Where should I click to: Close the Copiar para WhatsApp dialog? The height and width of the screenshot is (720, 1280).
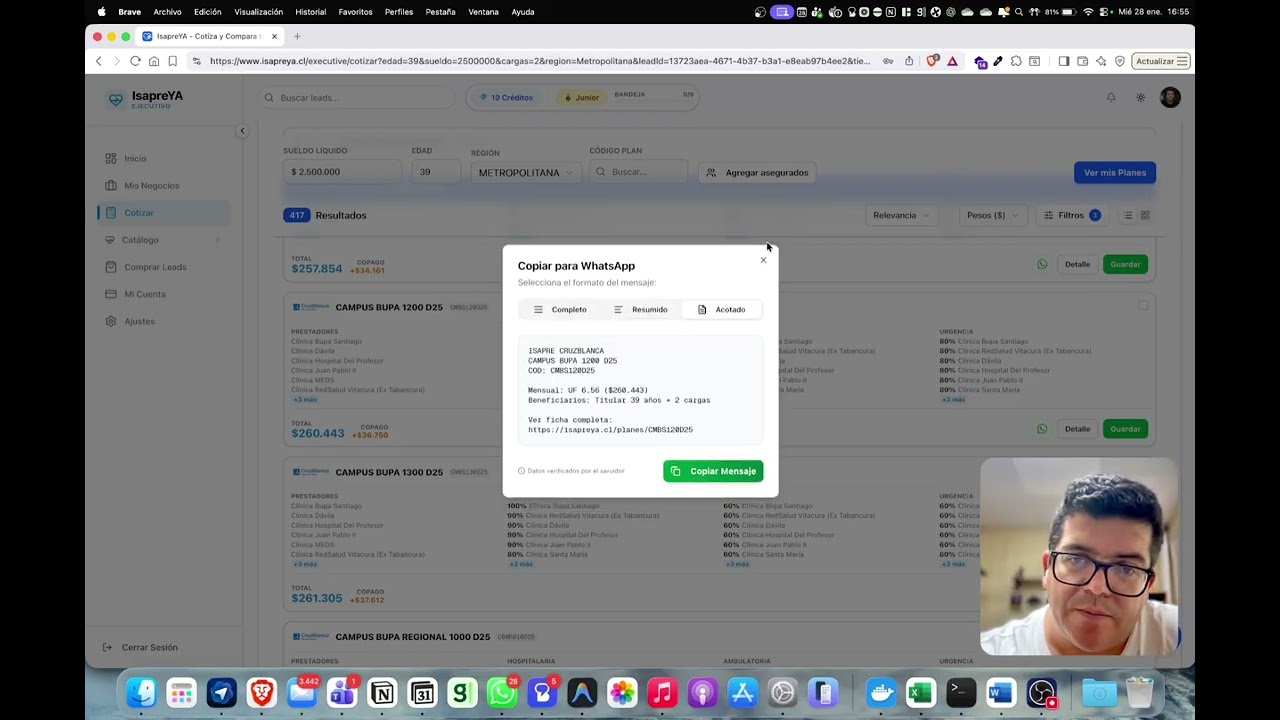point(763,261)
